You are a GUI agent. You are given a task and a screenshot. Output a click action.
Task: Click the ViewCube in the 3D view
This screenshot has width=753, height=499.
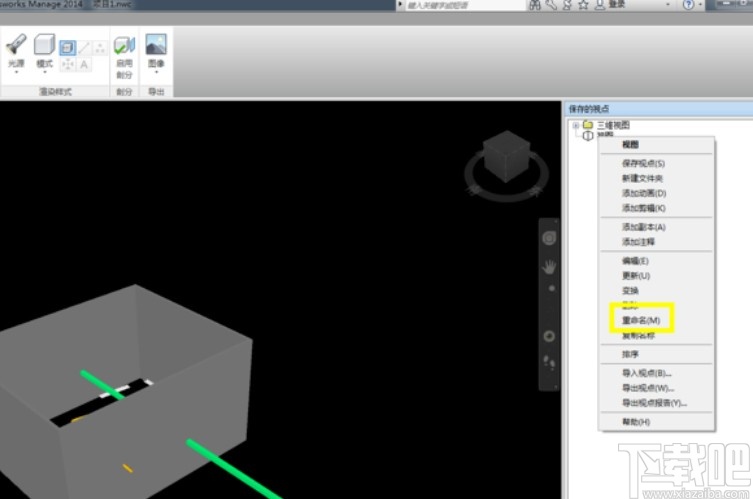(506, 158)
